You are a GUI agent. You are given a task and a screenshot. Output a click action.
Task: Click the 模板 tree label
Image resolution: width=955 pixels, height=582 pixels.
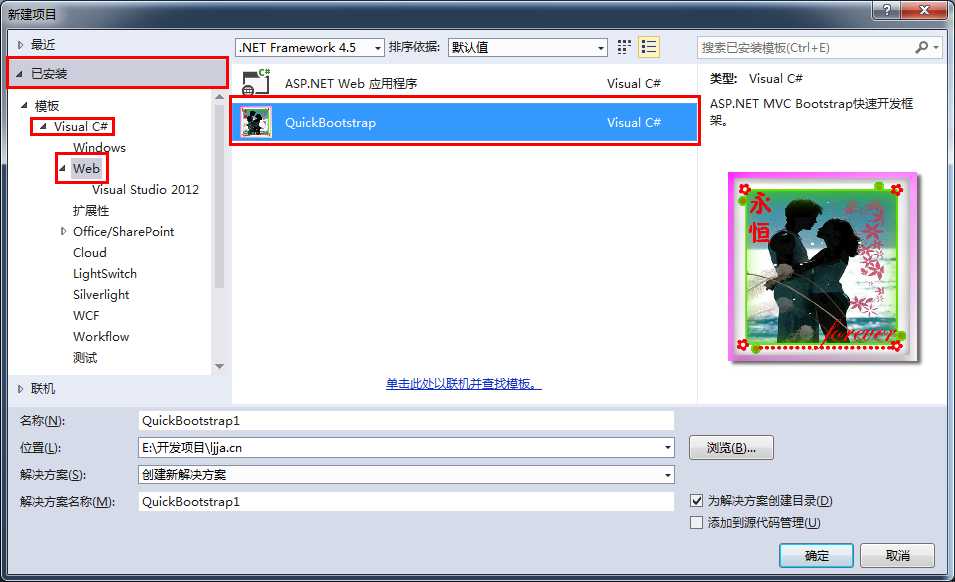[x=46, y=106]
